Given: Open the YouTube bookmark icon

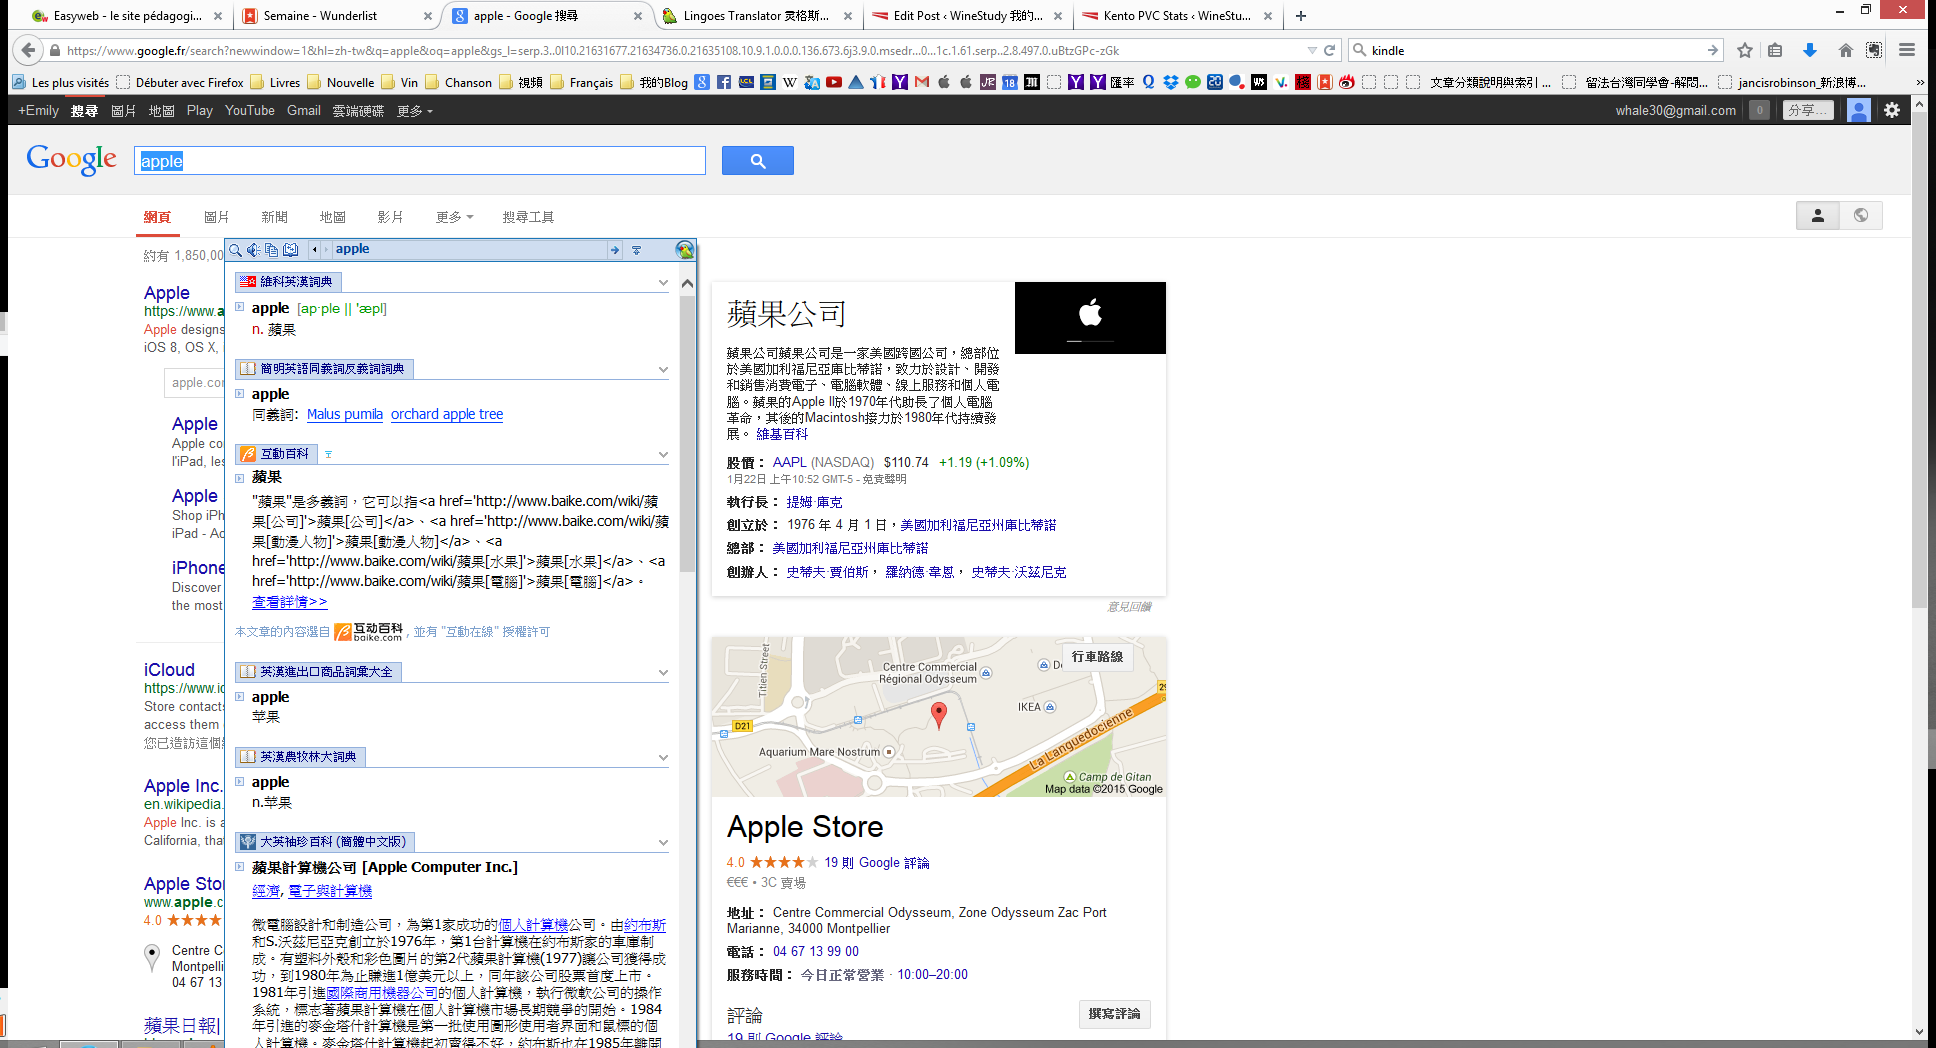Looking at the screenshot, I should [834, 82].
